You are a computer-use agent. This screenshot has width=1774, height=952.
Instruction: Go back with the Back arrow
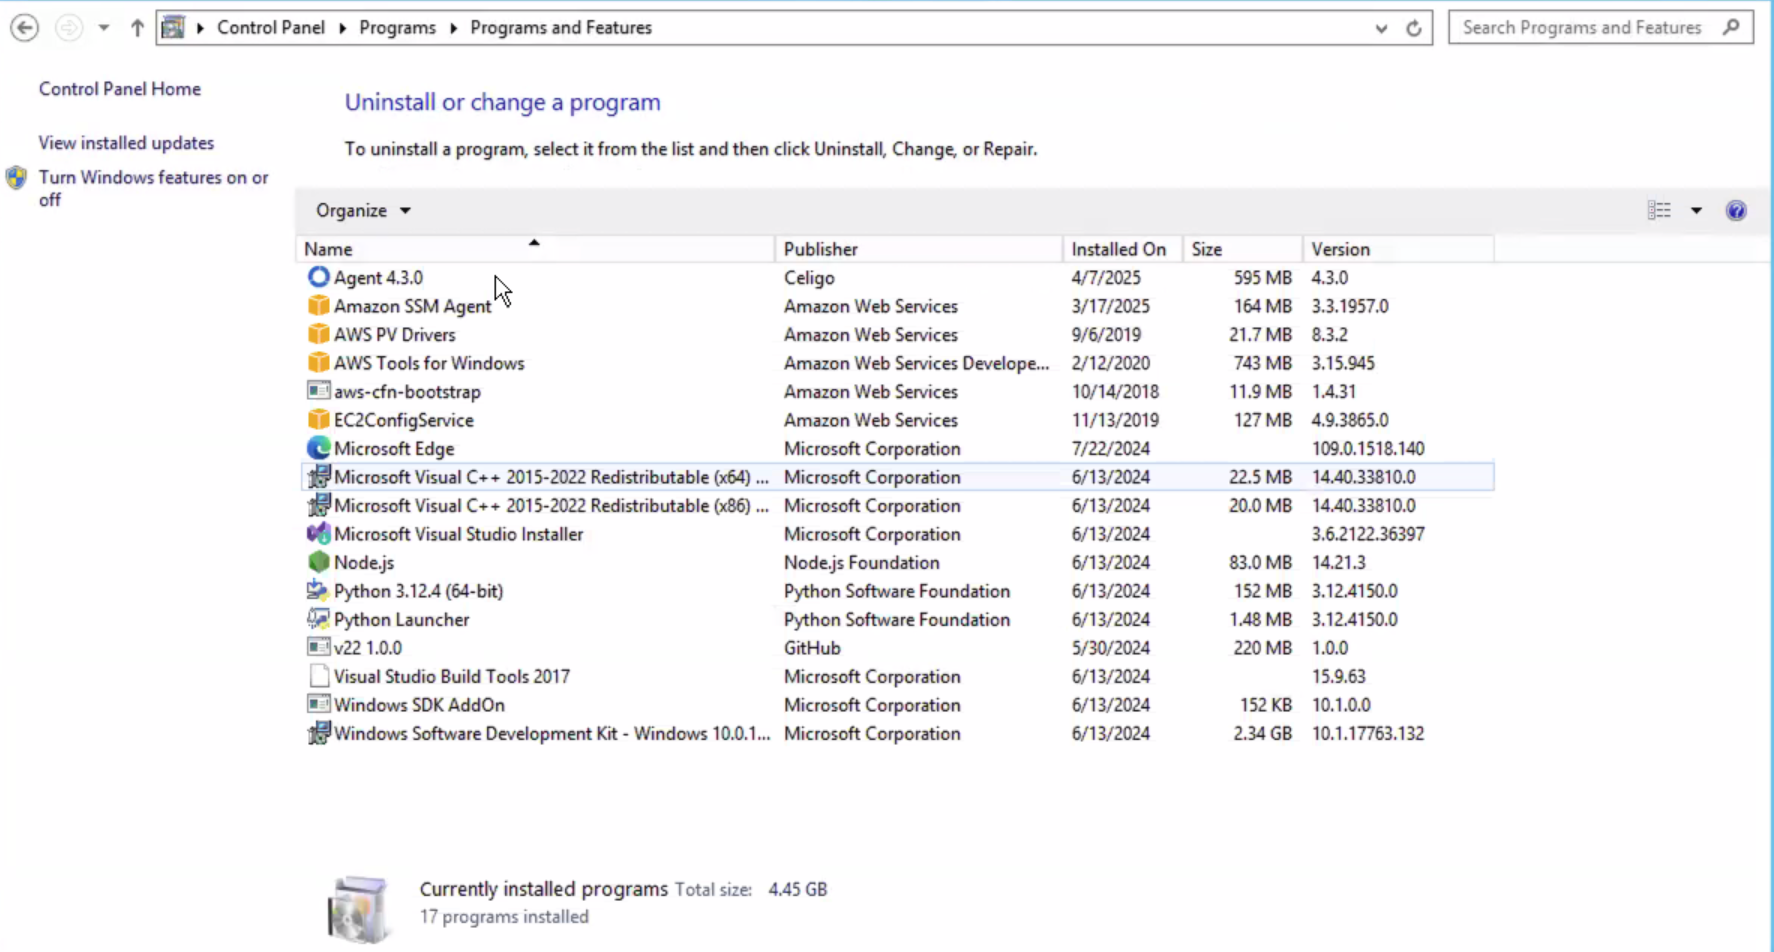pyautogui.click(x=25, y=28)
